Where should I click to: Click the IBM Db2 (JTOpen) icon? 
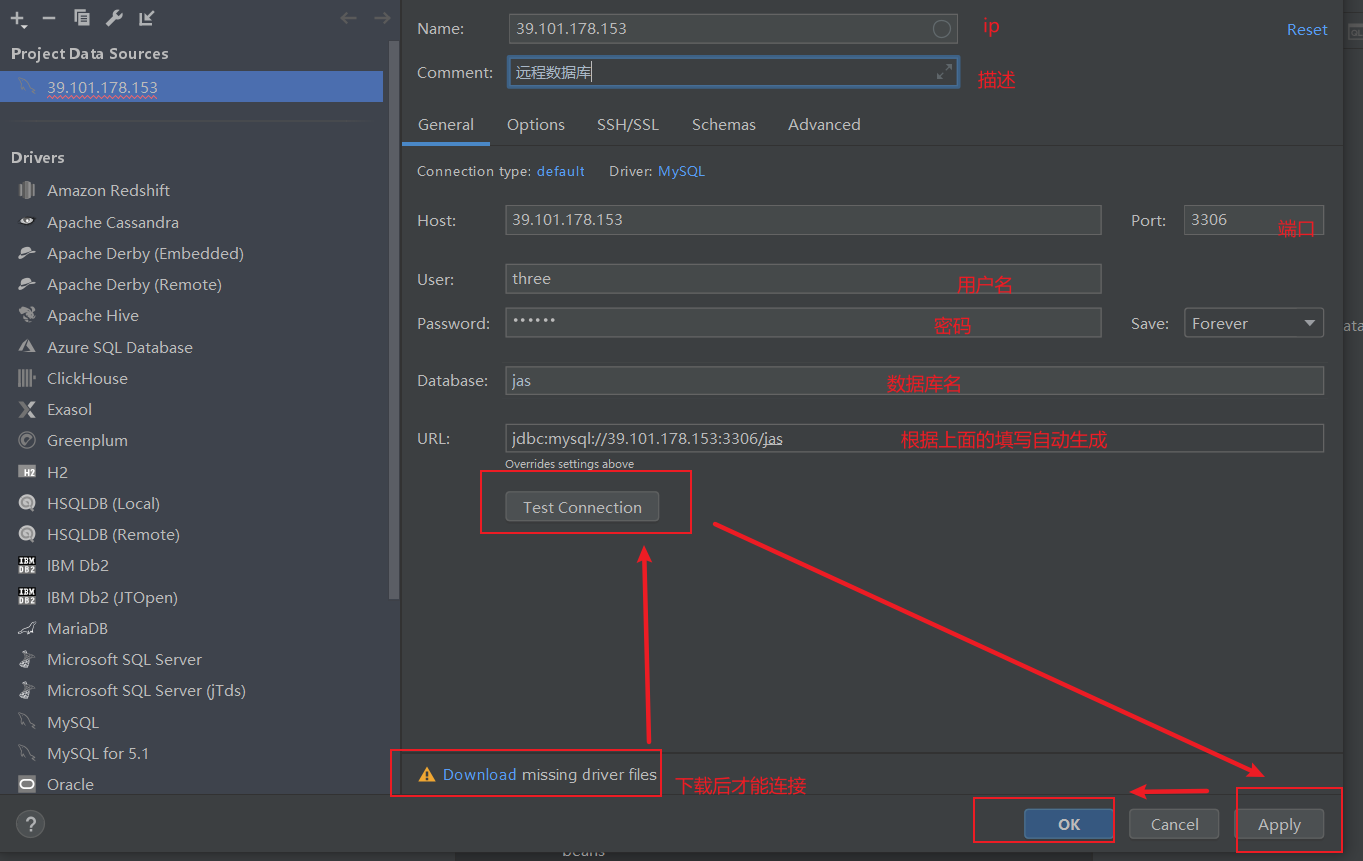pyautogui.click(x=27, y=597)
